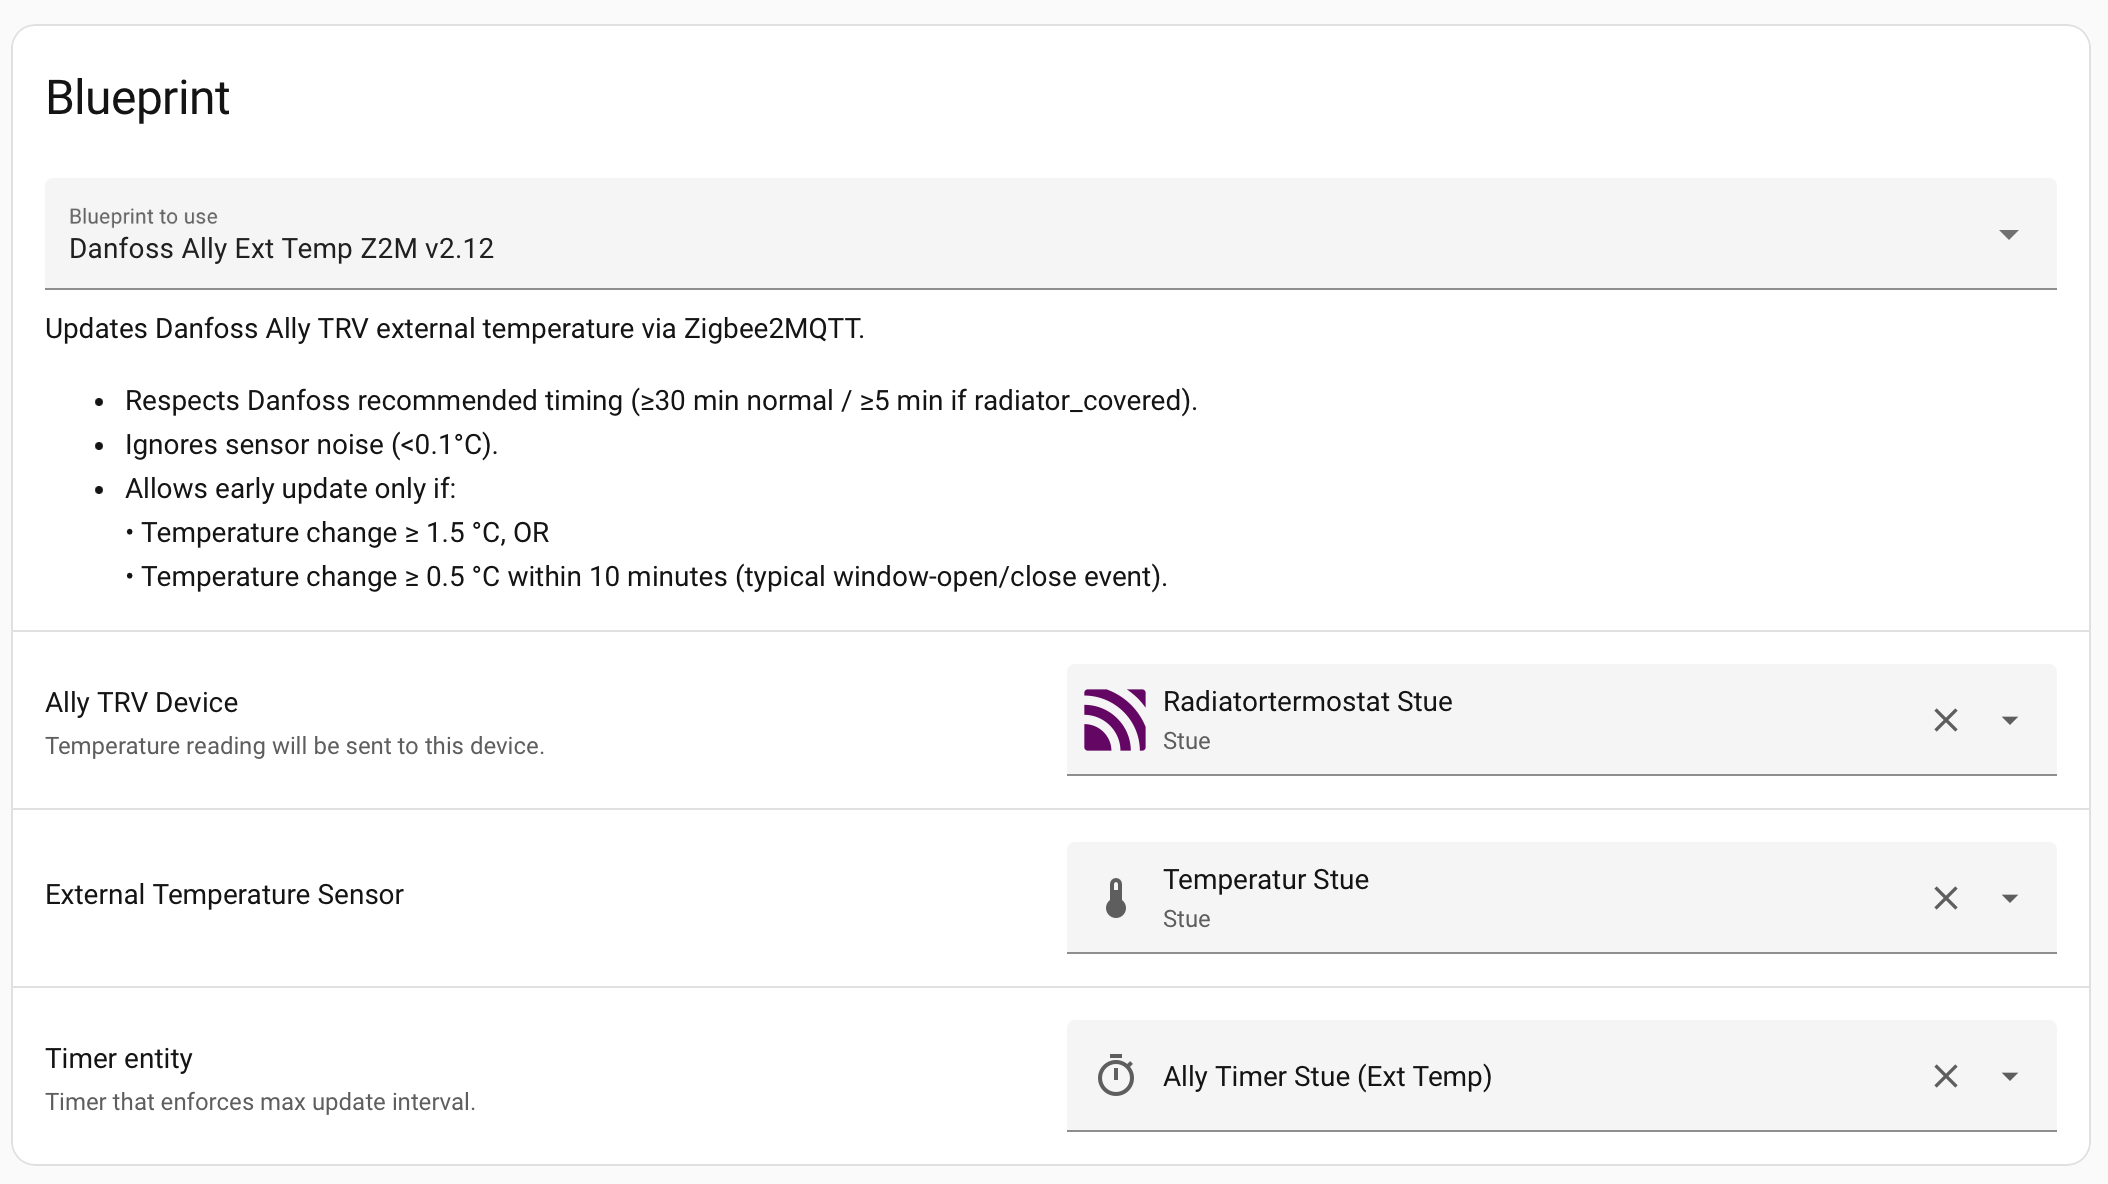
Task: Click the Ally TRV Device label
Action: click(141, 703)
